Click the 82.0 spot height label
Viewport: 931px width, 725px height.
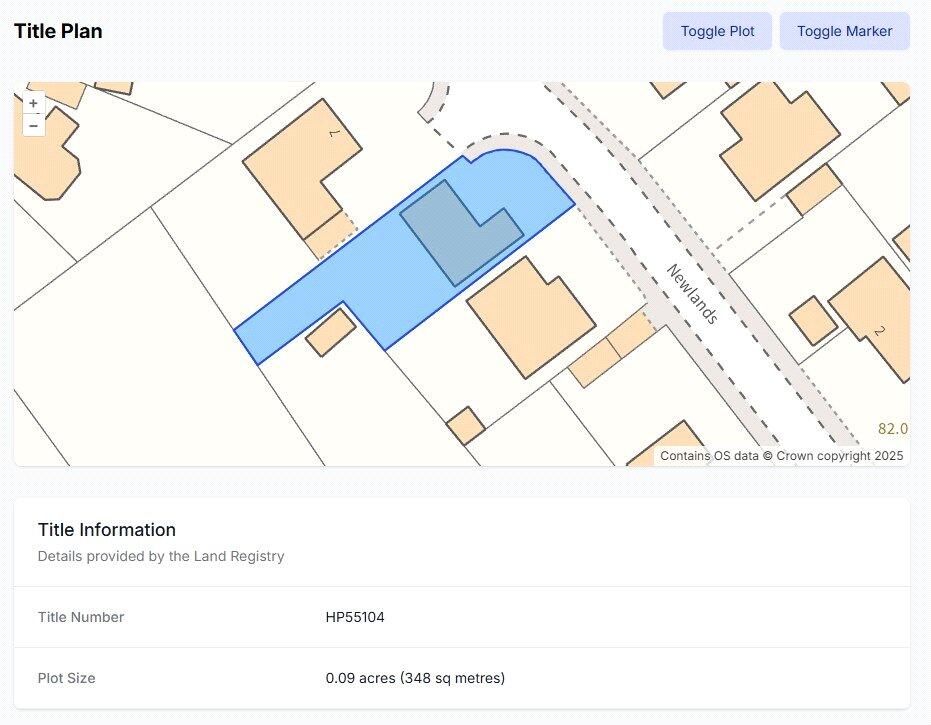pos(892,429)
